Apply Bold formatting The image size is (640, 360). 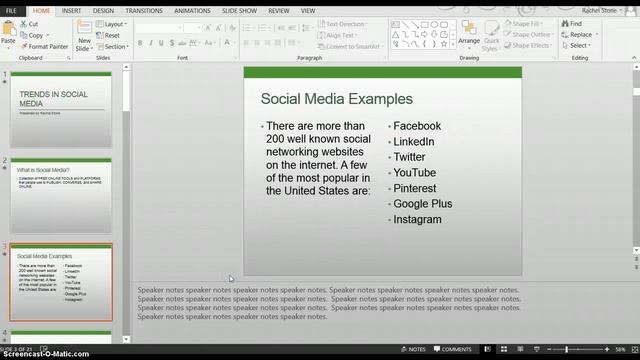tap(140, 43)
